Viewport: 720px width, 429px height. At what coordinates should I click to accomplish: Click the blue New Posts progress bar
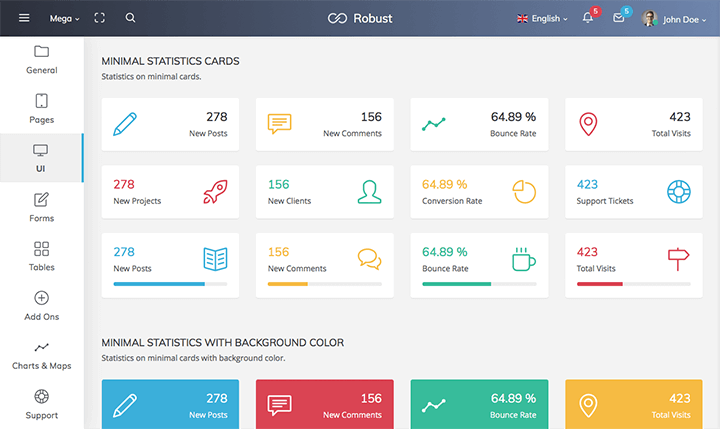(170, 284)
